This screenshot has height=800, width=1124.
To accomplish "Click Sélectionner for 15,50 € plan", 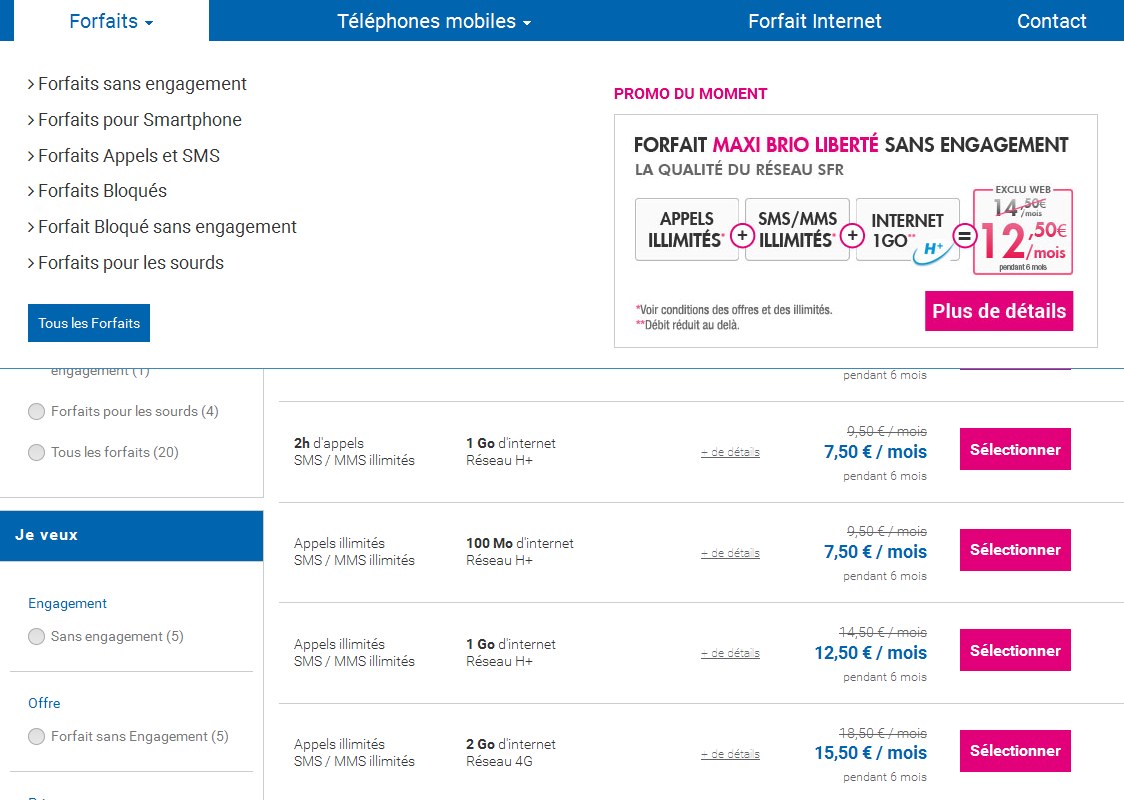I will click(x=1014, y=750).
